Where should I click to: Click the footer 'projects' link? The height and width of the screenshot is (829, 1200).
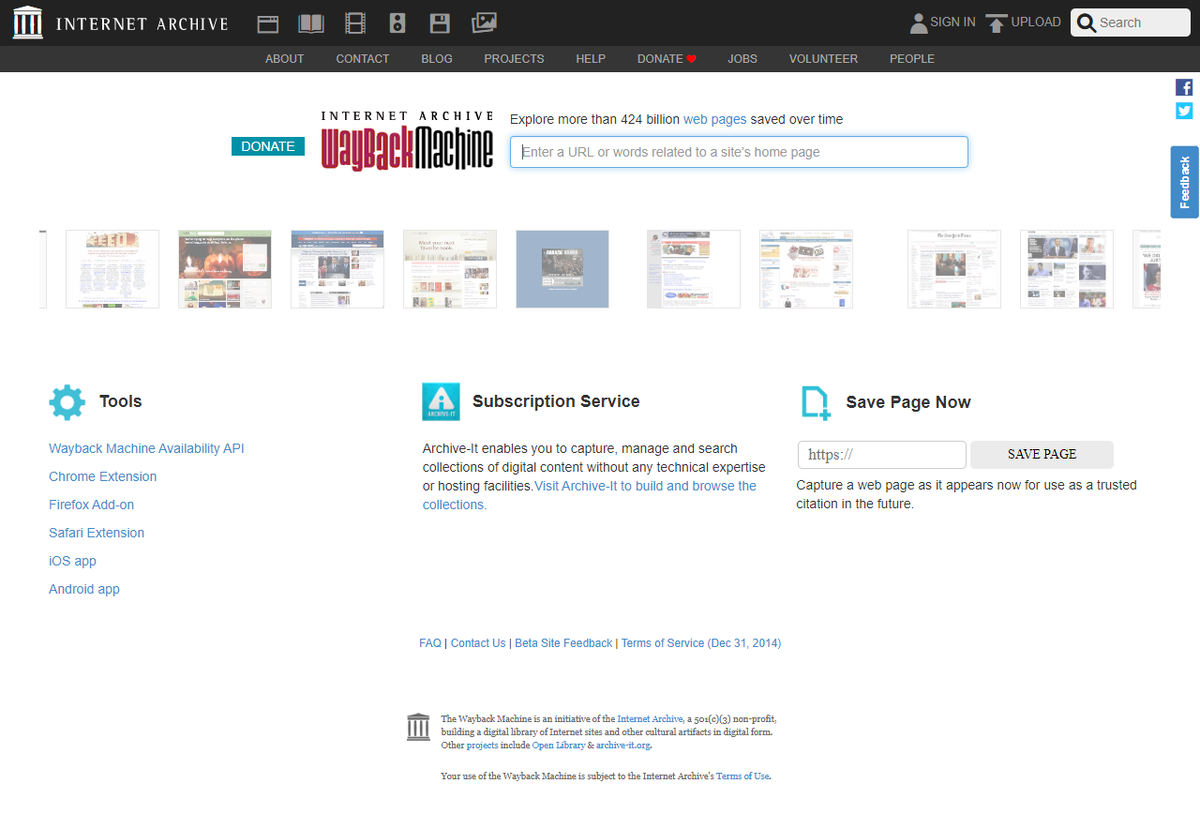482,745
